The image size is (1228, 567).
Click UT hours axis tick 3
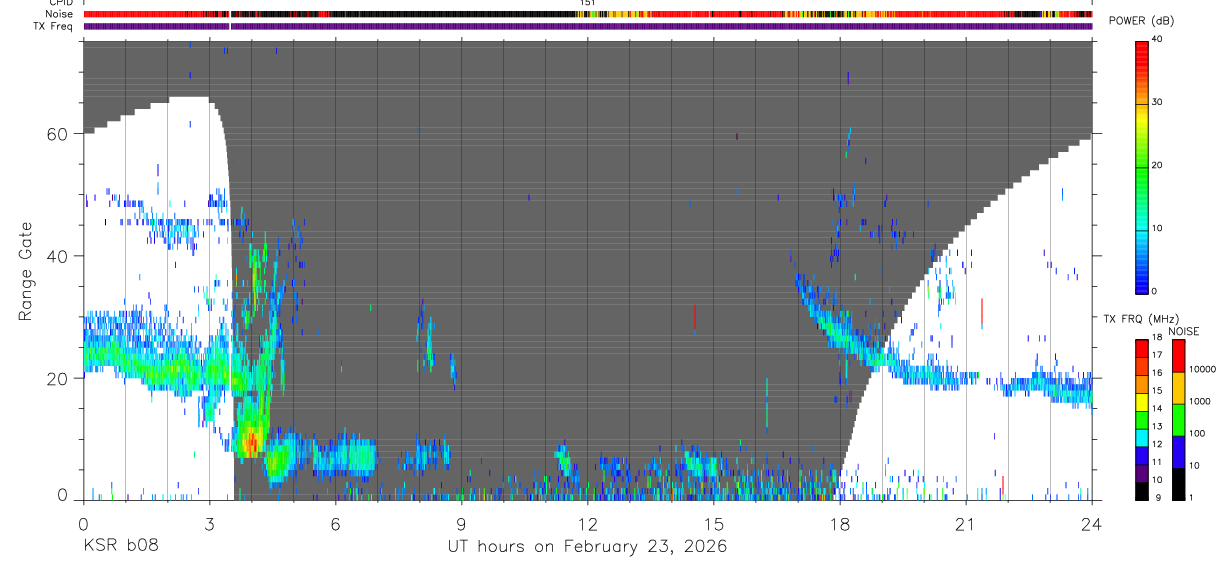point(209,522)
